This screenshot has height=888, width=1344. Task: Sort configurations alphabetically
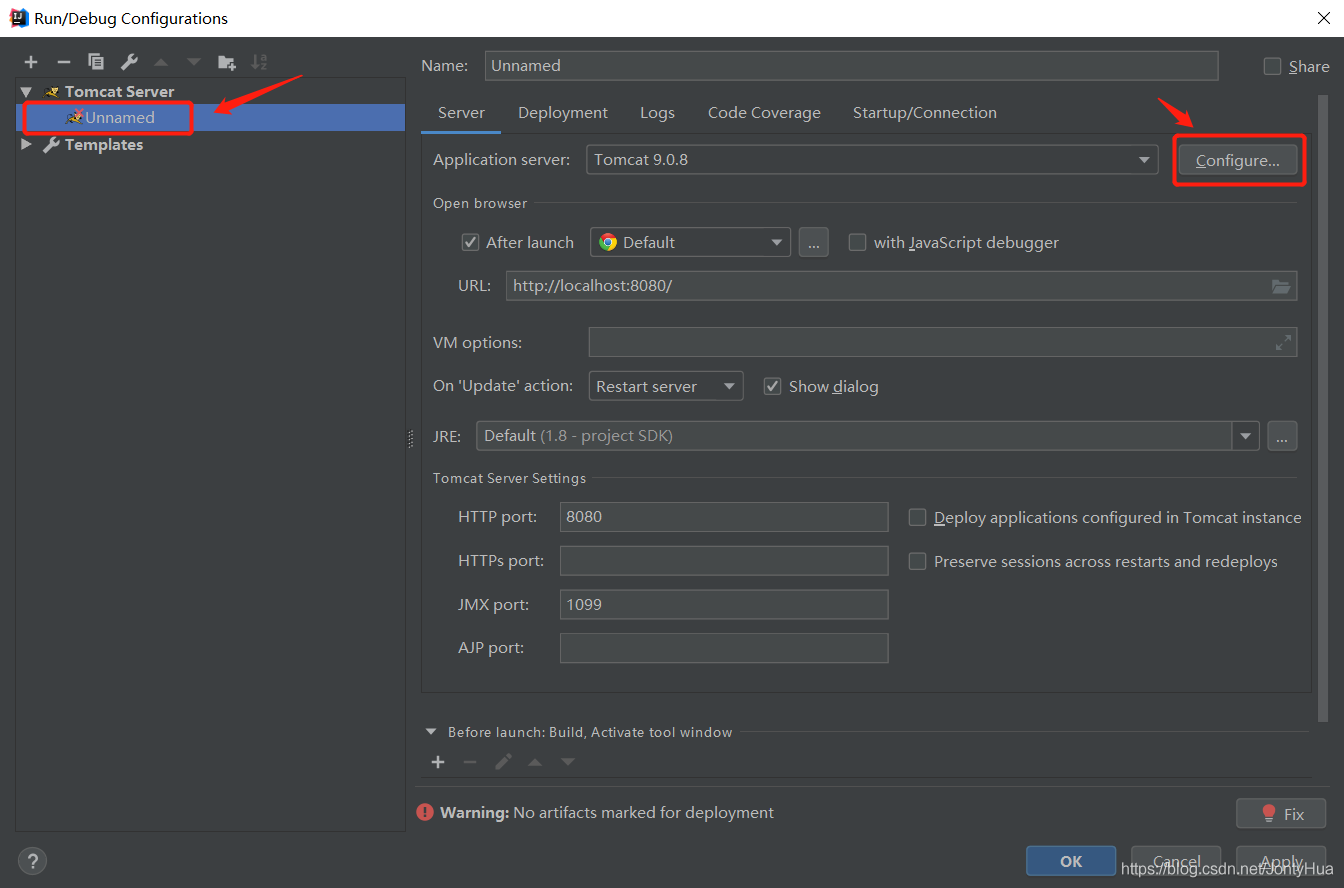click(x=259, y=61)
